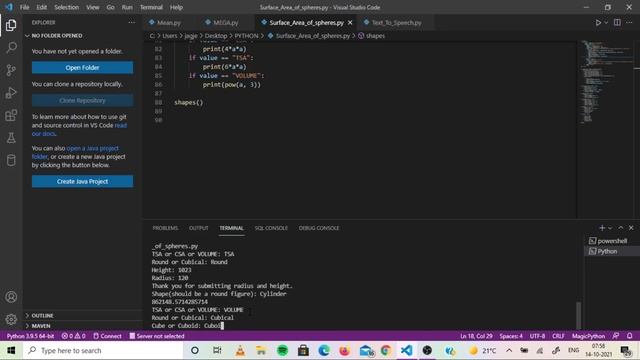The image size is (640, 360).
Task: Click the Create Java Project button
Action: click(x=82, y=181)
